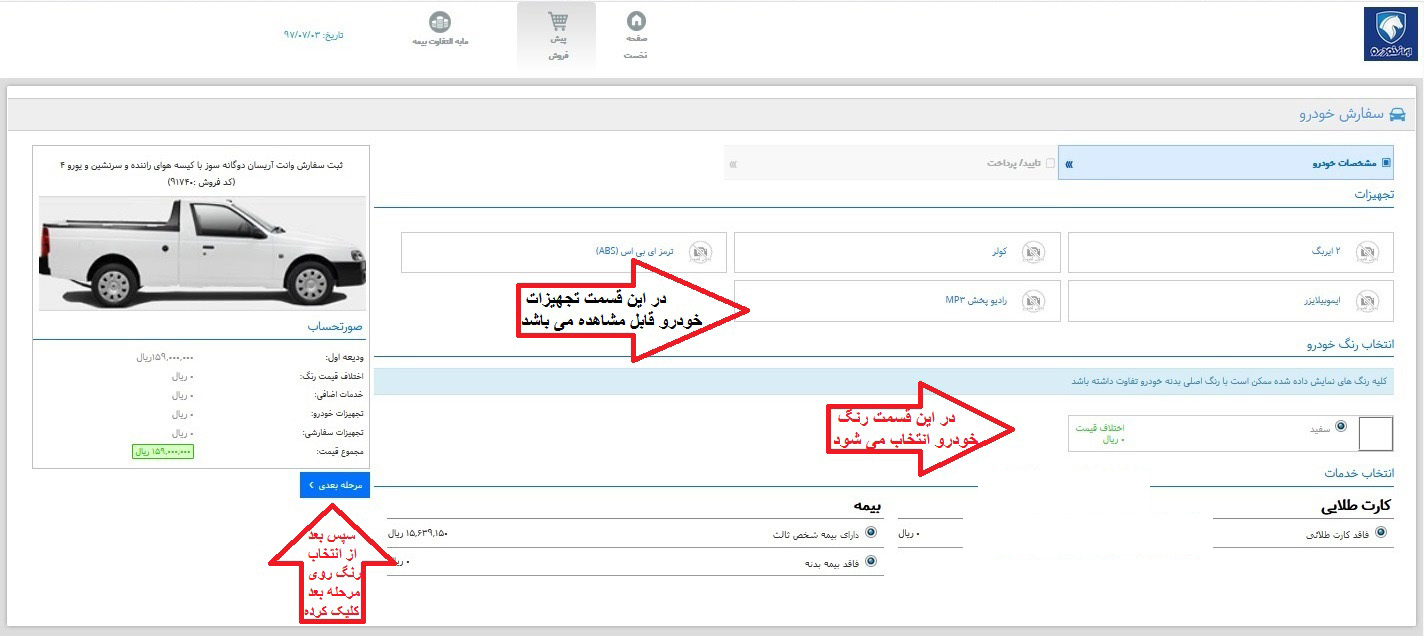Click the تجهیزات section heading

[1374, 194]
